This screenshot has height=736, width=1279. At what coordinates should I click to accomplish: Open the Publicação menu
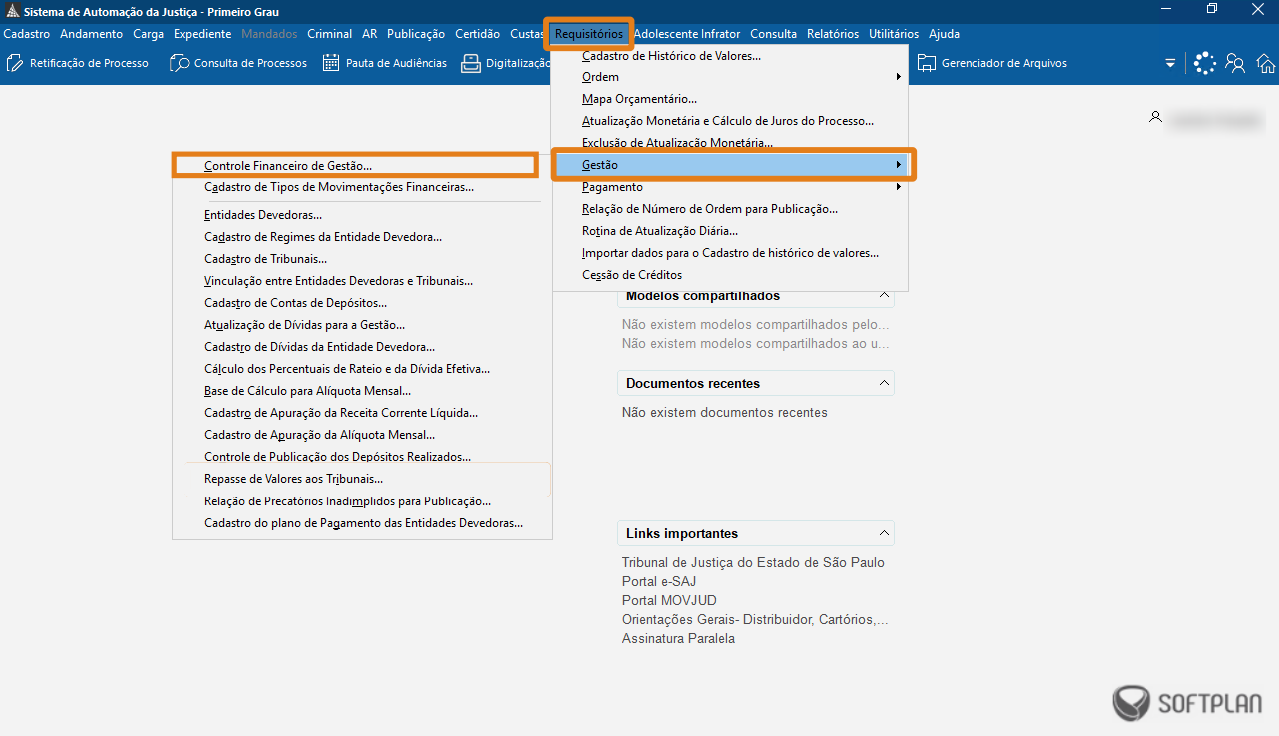coord(416,34)
